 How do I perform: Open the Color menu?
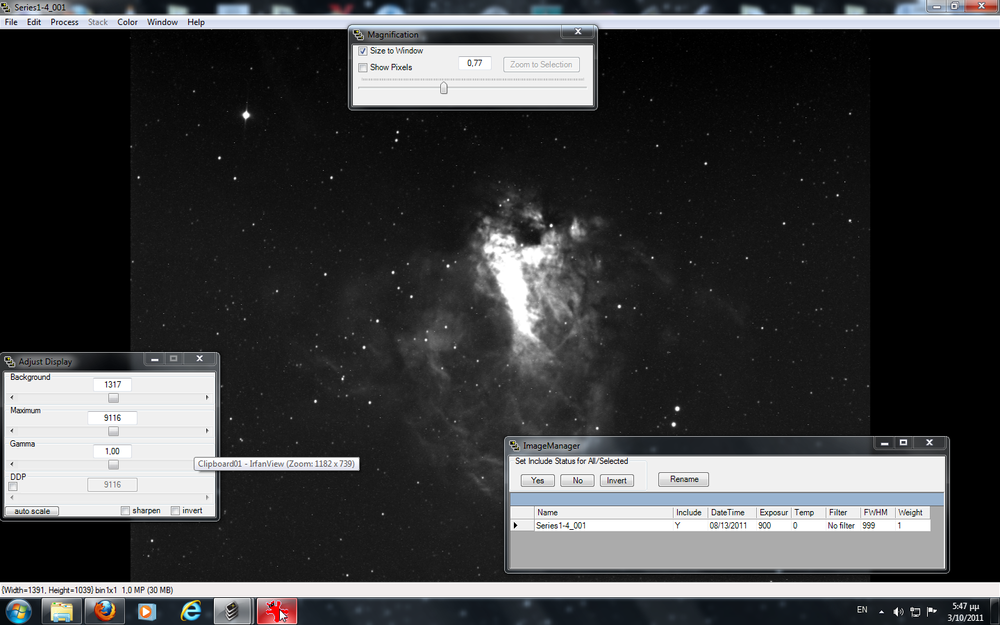(x=127, y=22)
